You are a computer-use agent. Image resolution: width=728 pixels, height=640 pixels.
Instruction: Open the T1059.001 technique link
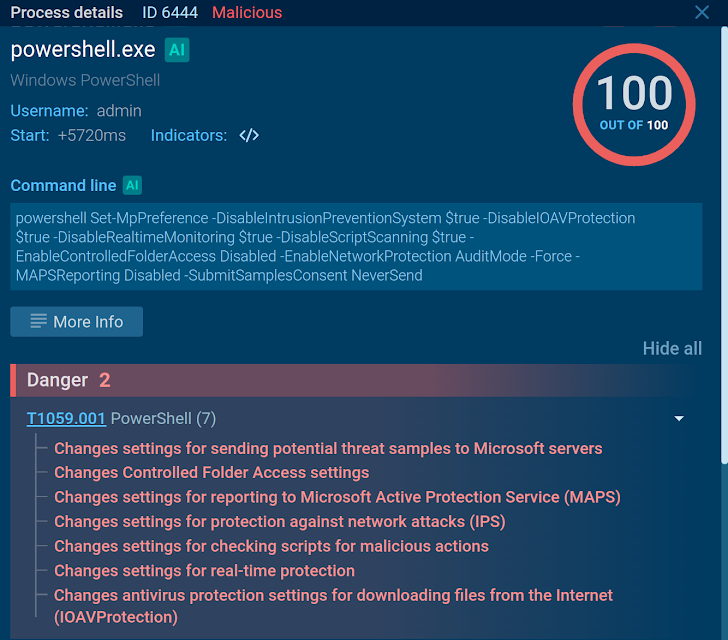(x=66, y=418)
